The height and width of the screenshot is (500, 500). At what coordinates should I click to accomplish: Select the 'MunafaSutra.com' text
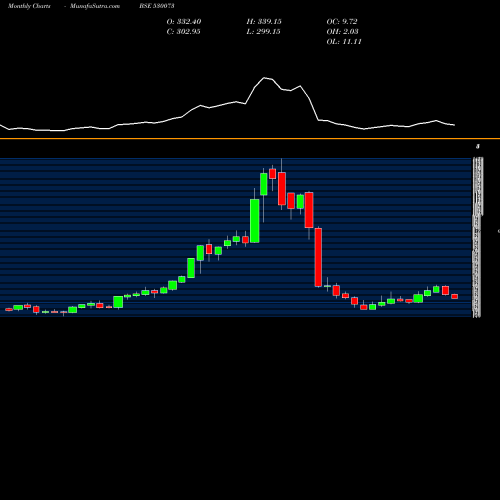(x=95, y=6)
